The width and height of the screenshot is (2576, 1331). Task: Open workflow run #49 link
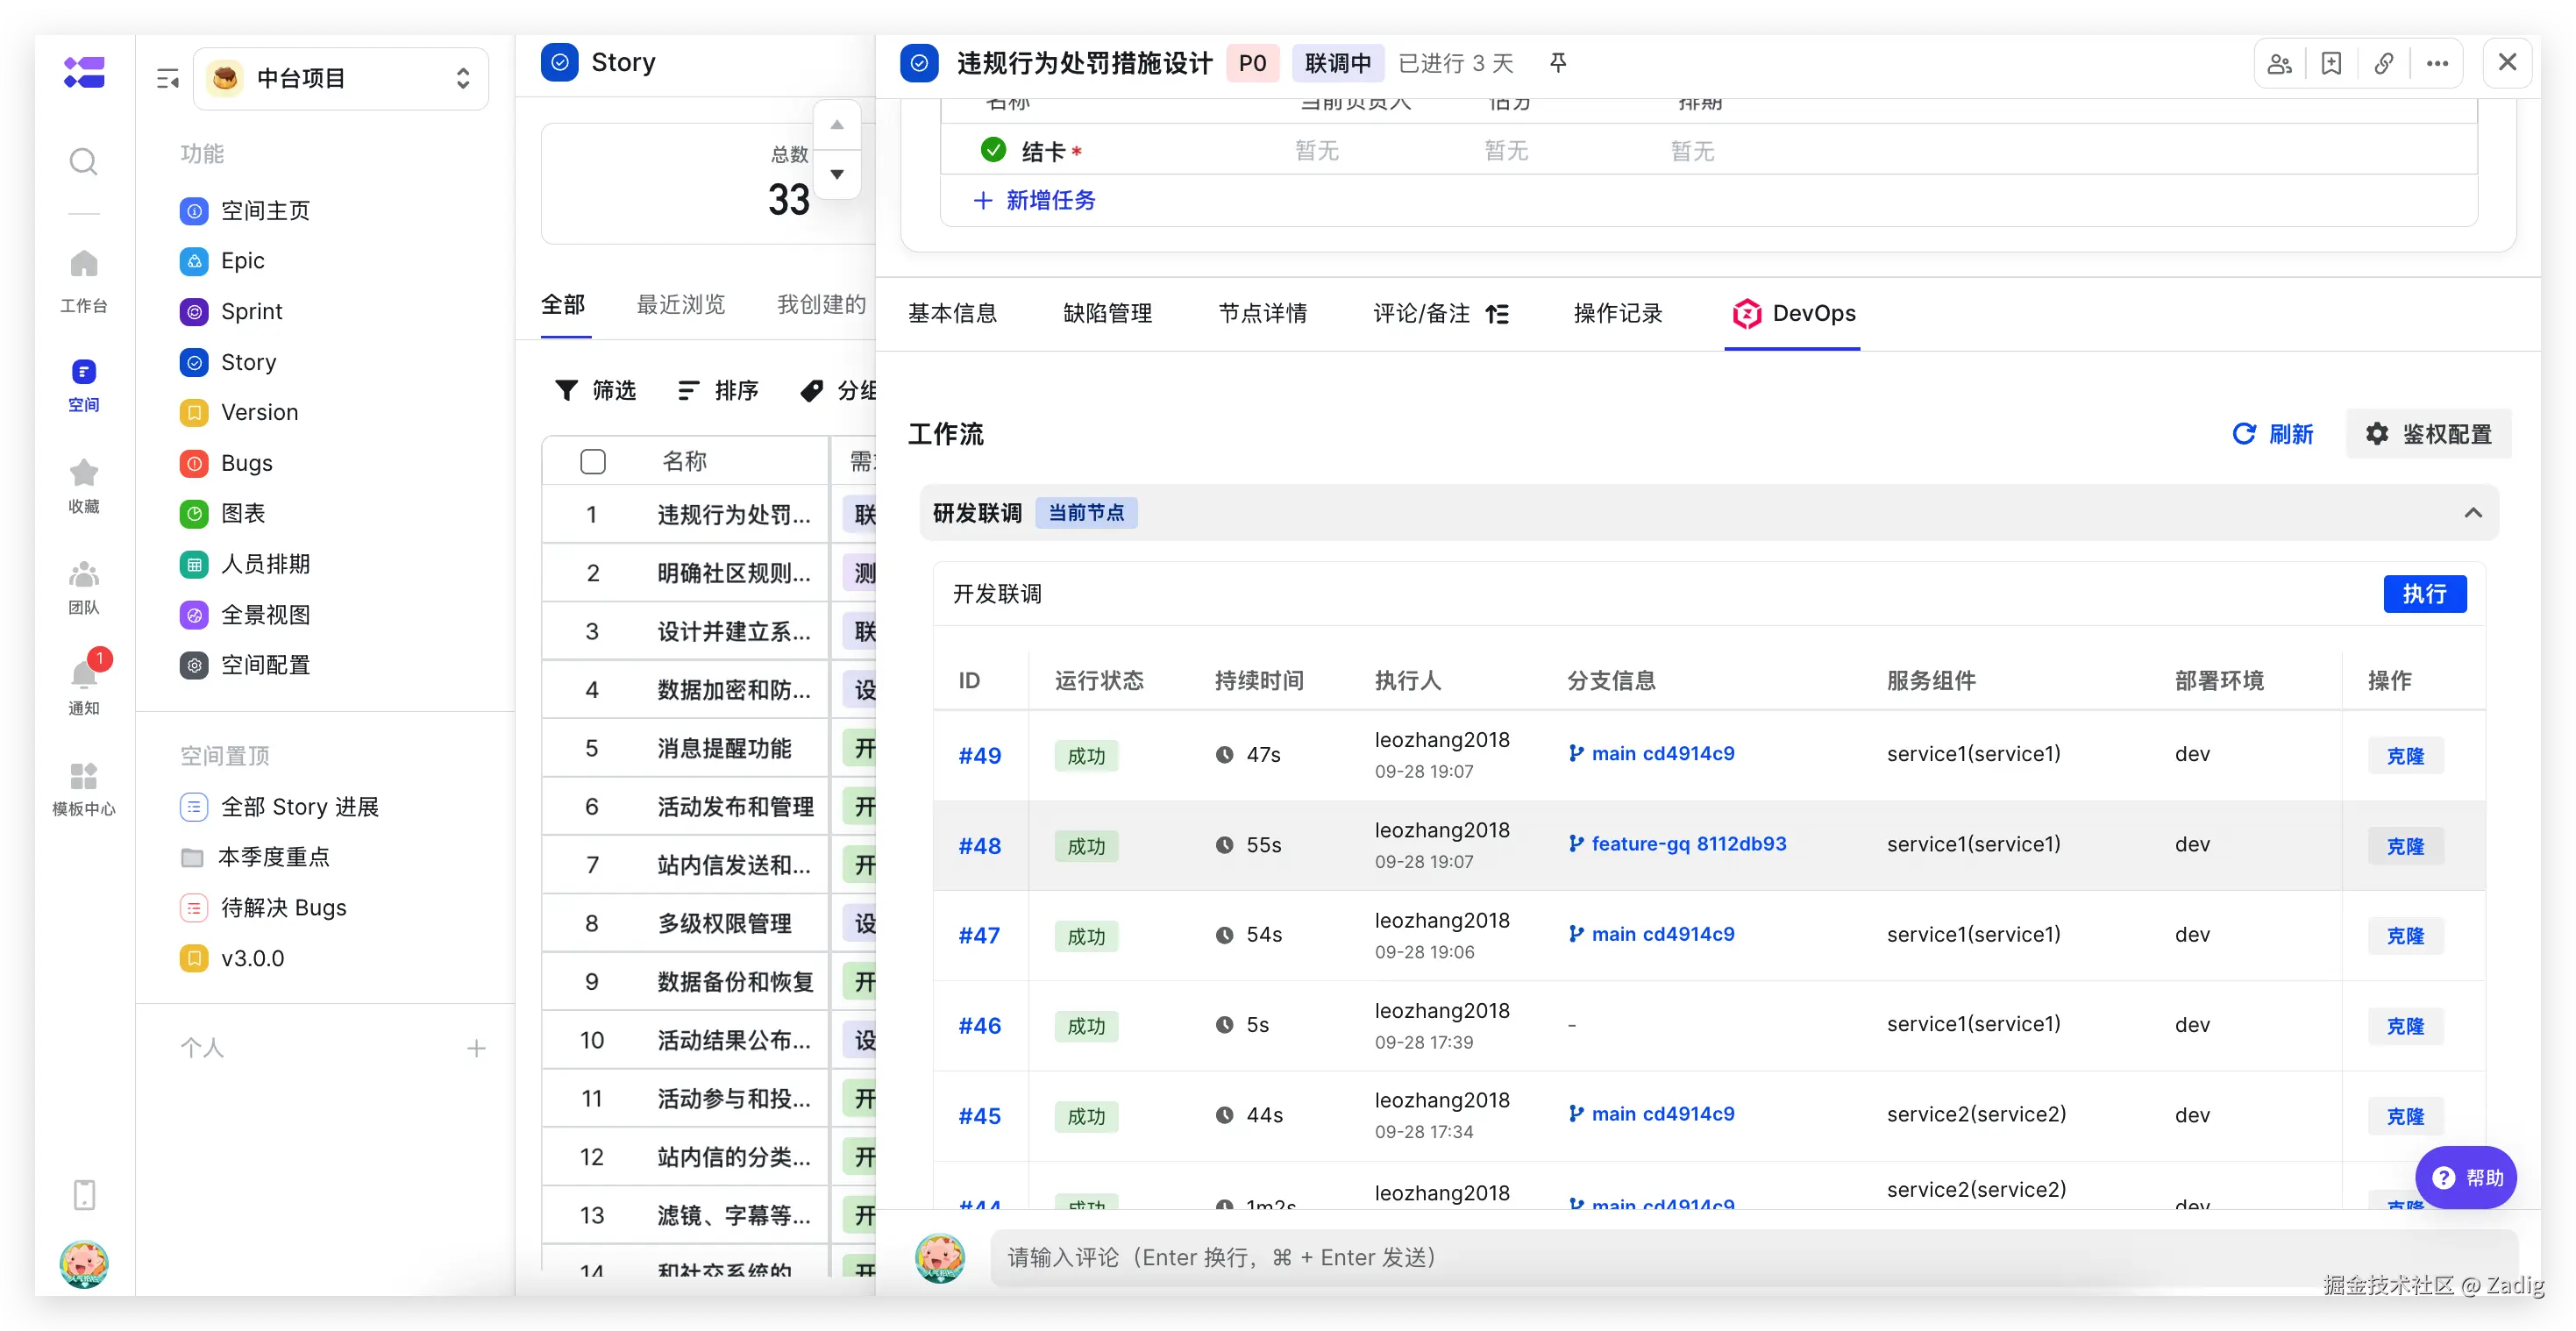pyautogui.click(x=979, y=756)
